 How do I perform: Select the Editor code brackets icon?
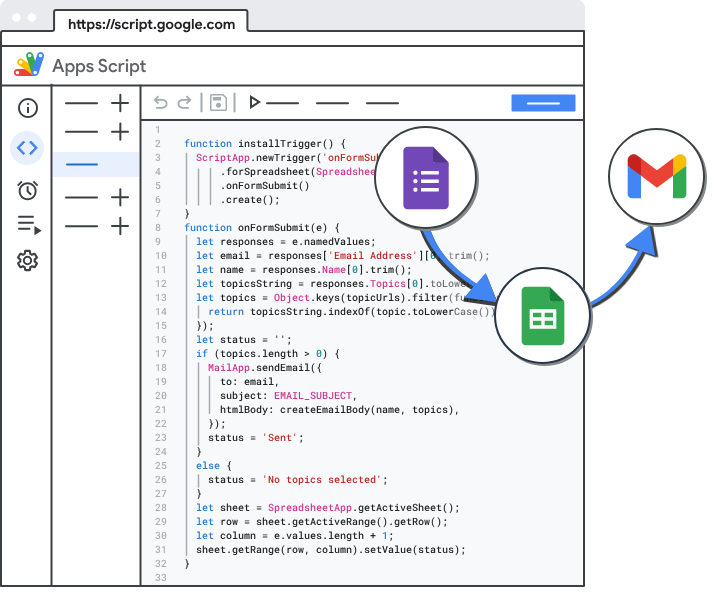coord(27,148)
